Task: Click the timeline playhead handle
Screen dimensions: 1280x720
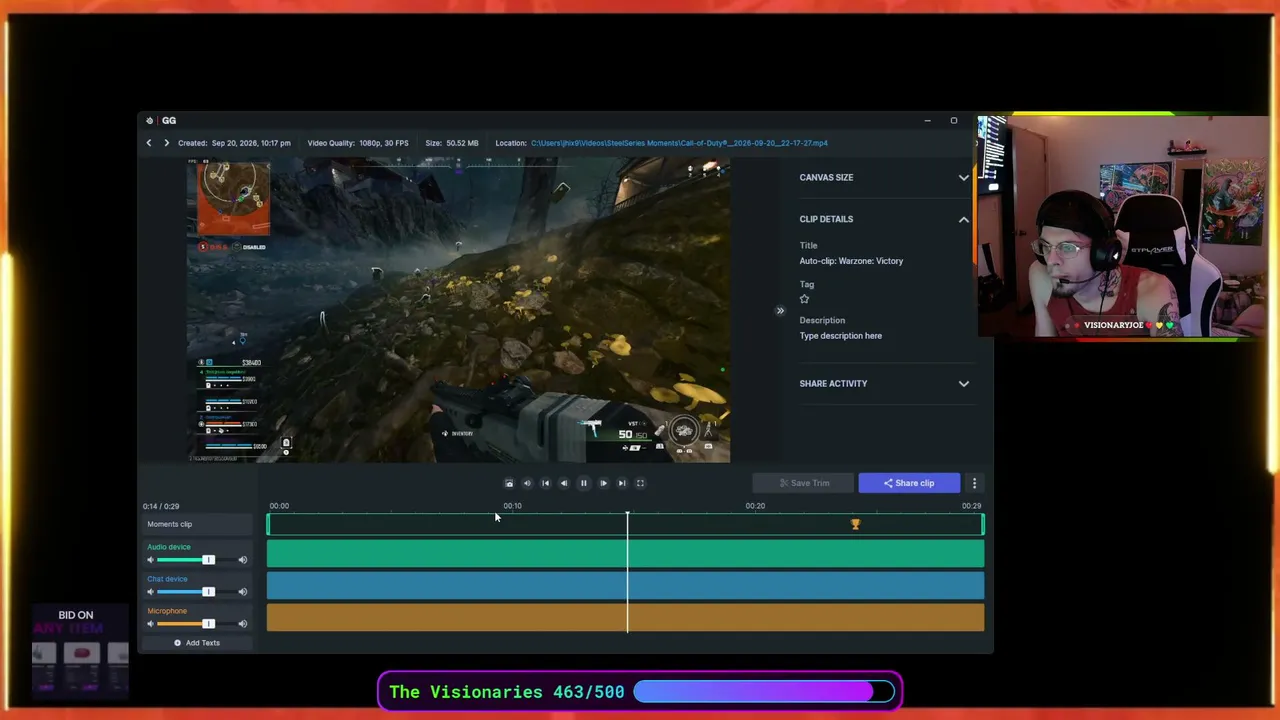Action: pyautogui.click(x=628, y=515)
